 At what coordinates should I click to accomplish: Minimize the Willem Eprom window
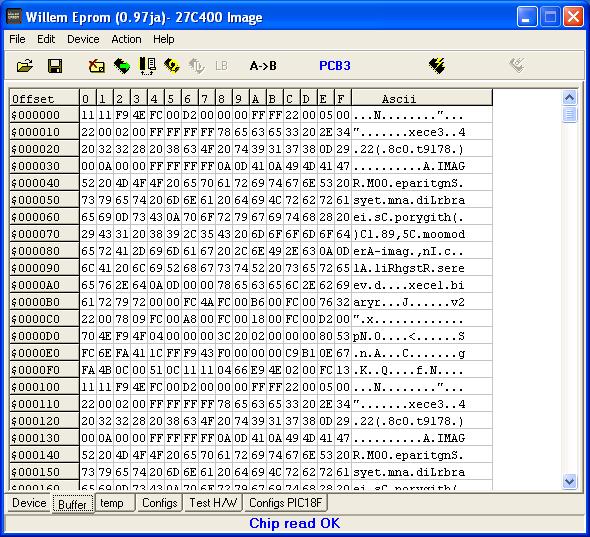point(527,17)
